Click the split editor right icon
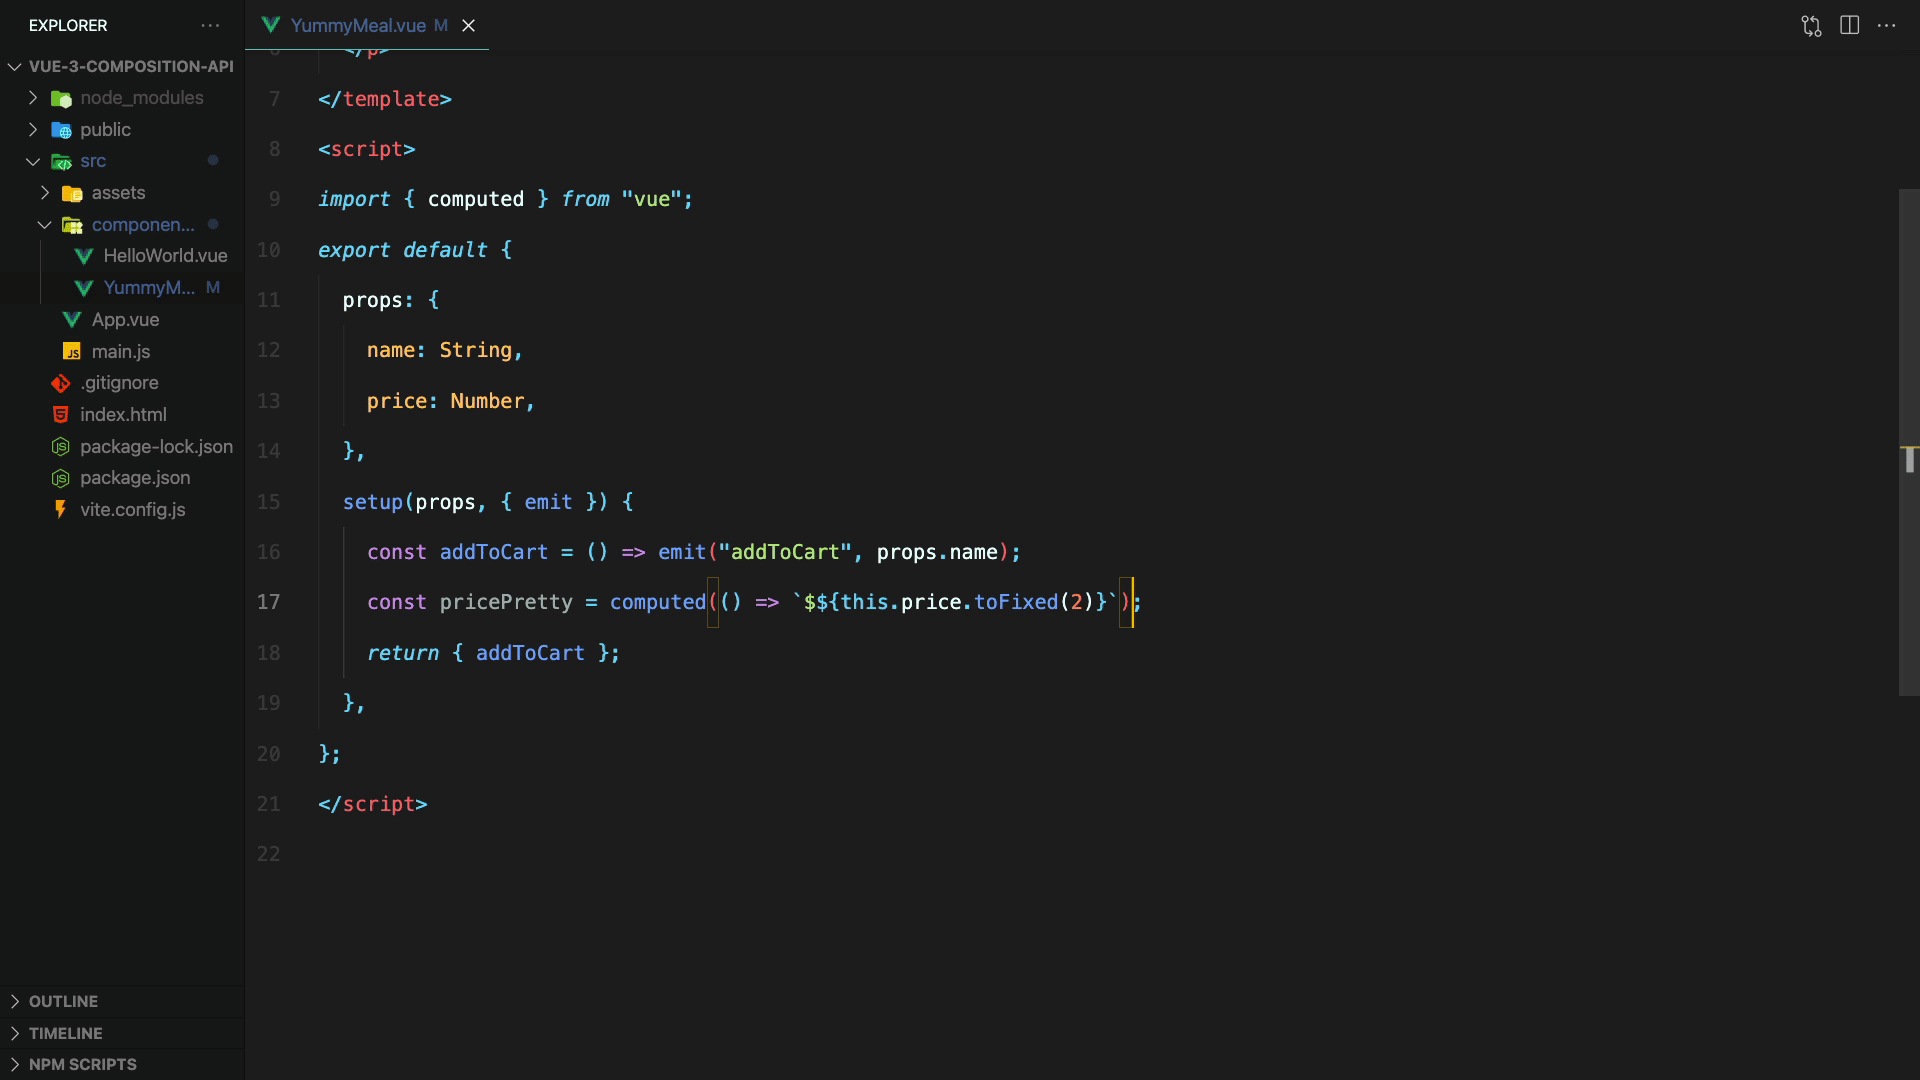Screen dimensions: 1920x1080 coord(1849,26)
